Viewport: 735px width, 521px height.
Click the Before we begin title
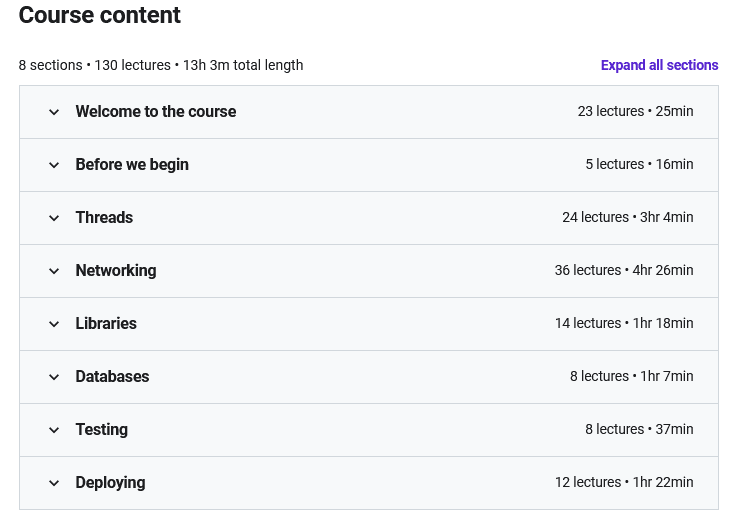[132, 165]
